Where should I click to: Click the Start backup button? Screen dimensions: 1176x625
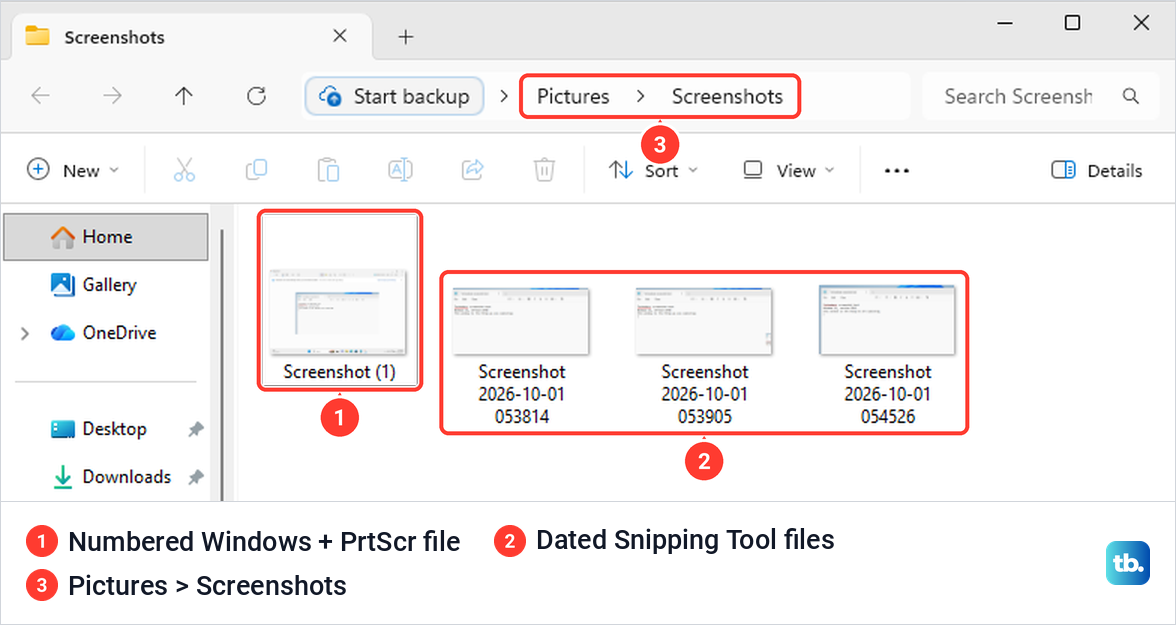pyautogui.click(x=394, y=96)
